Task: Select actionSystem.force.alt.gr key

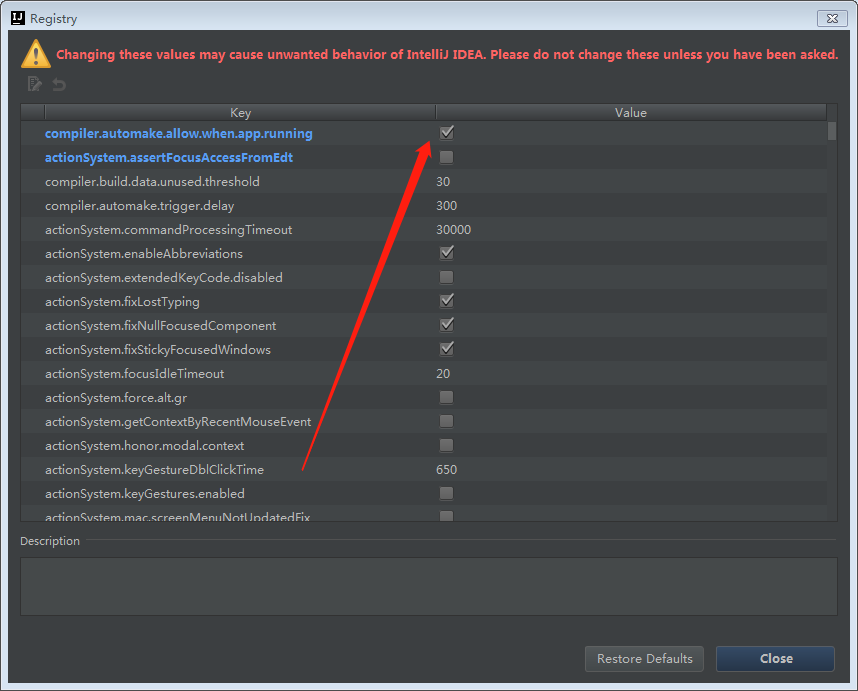Action: click(116, 398)
